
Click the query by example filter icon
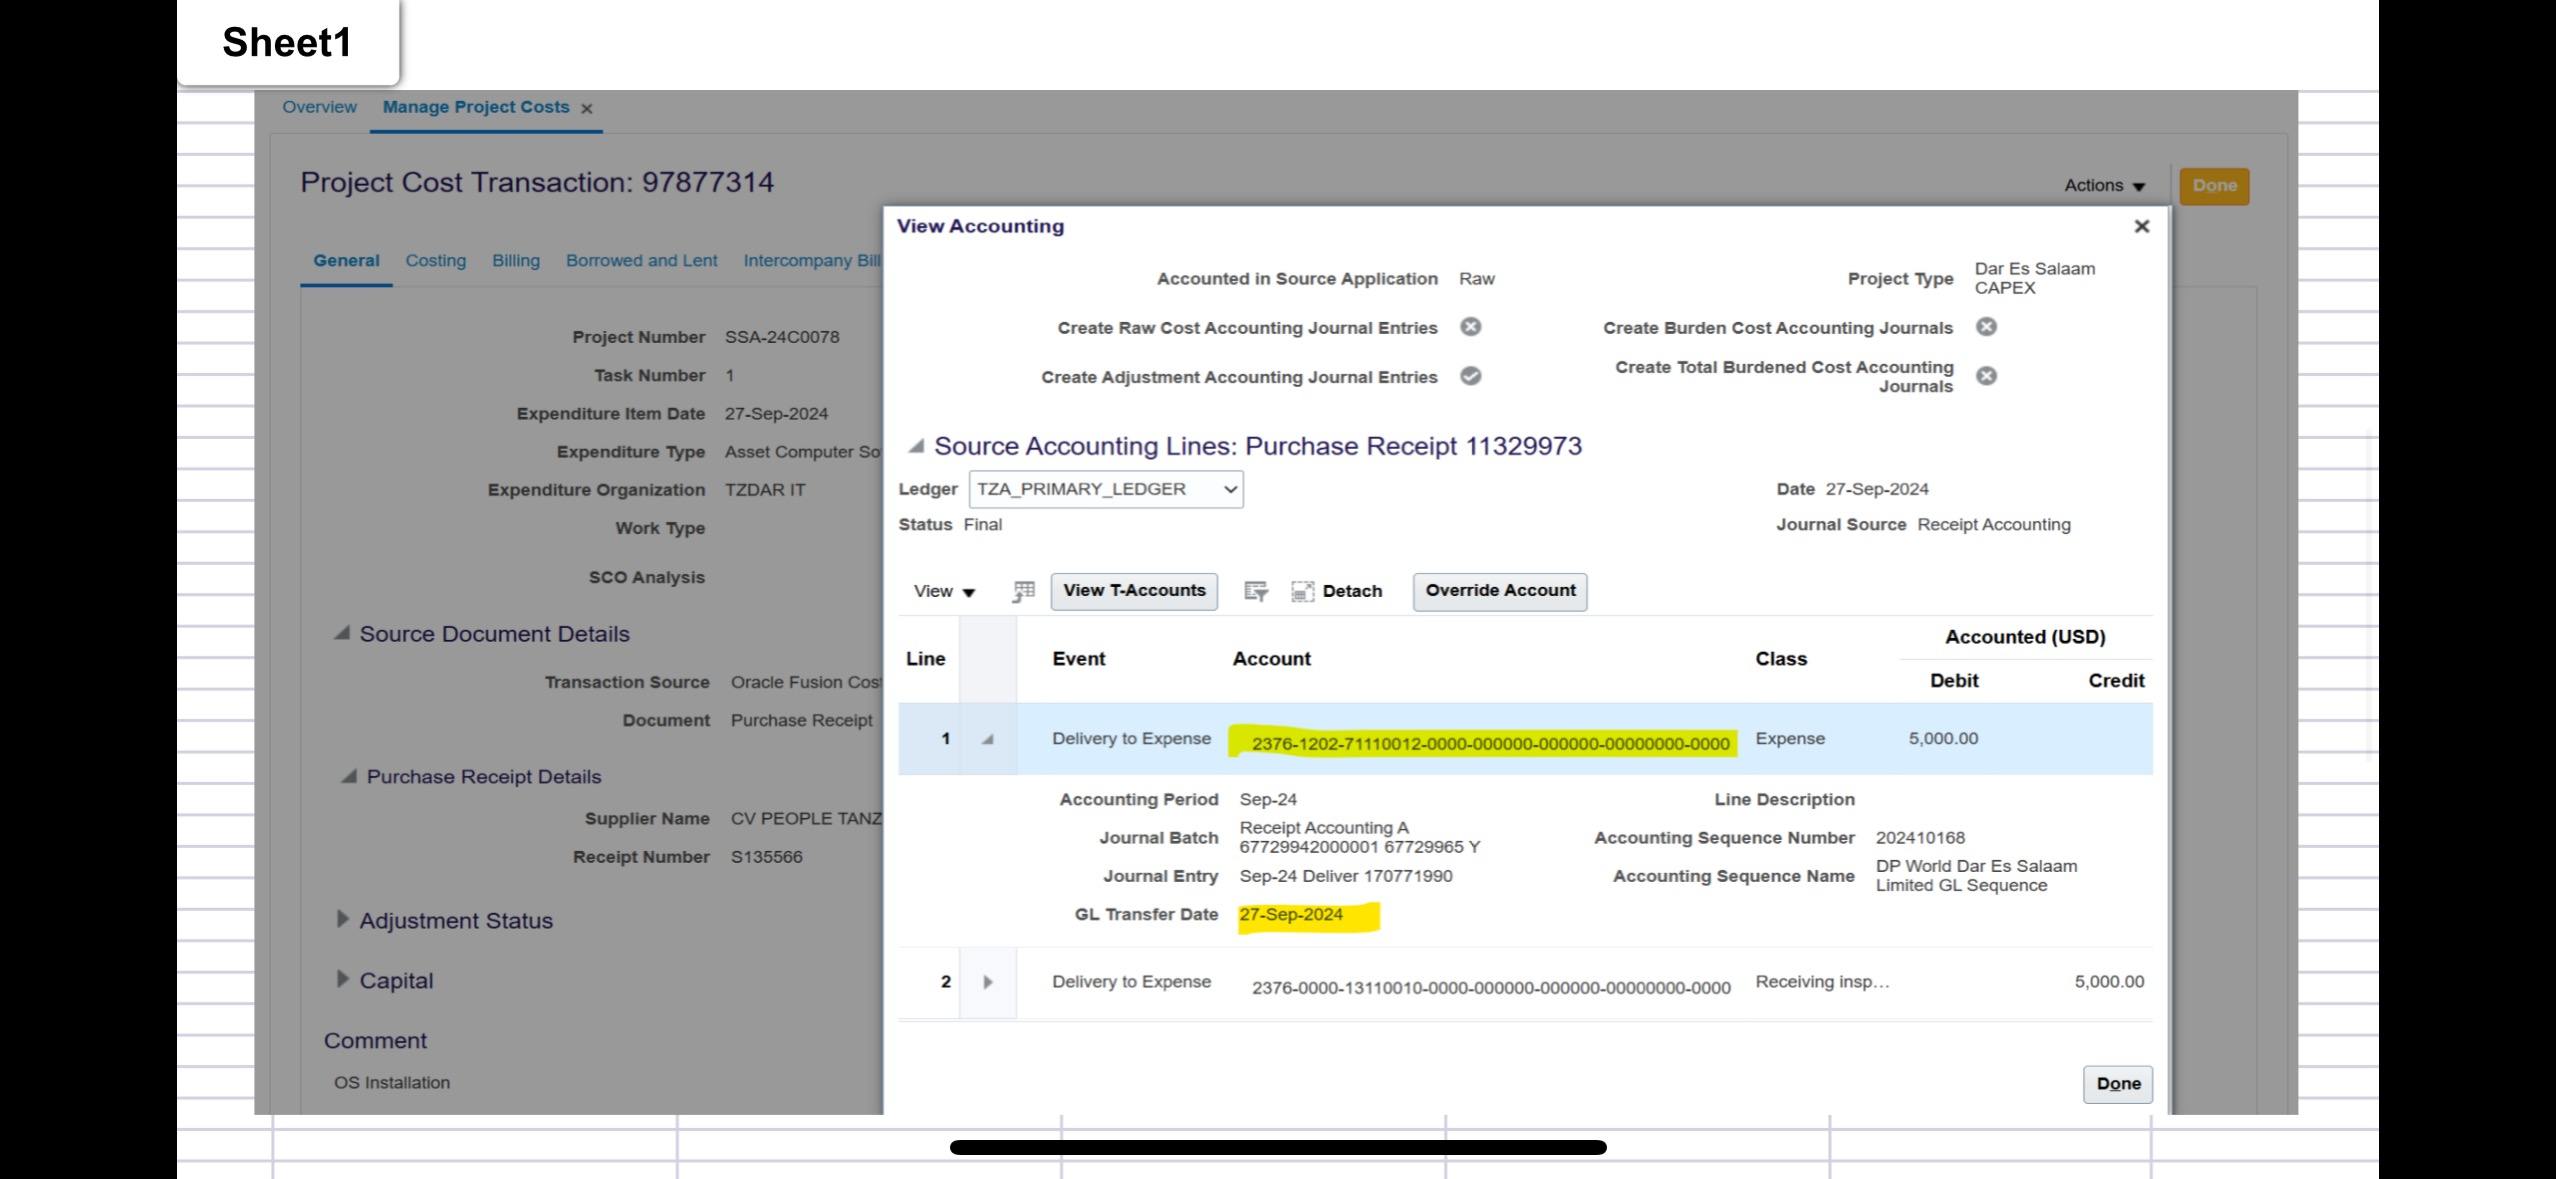(x=1256, y=591)
